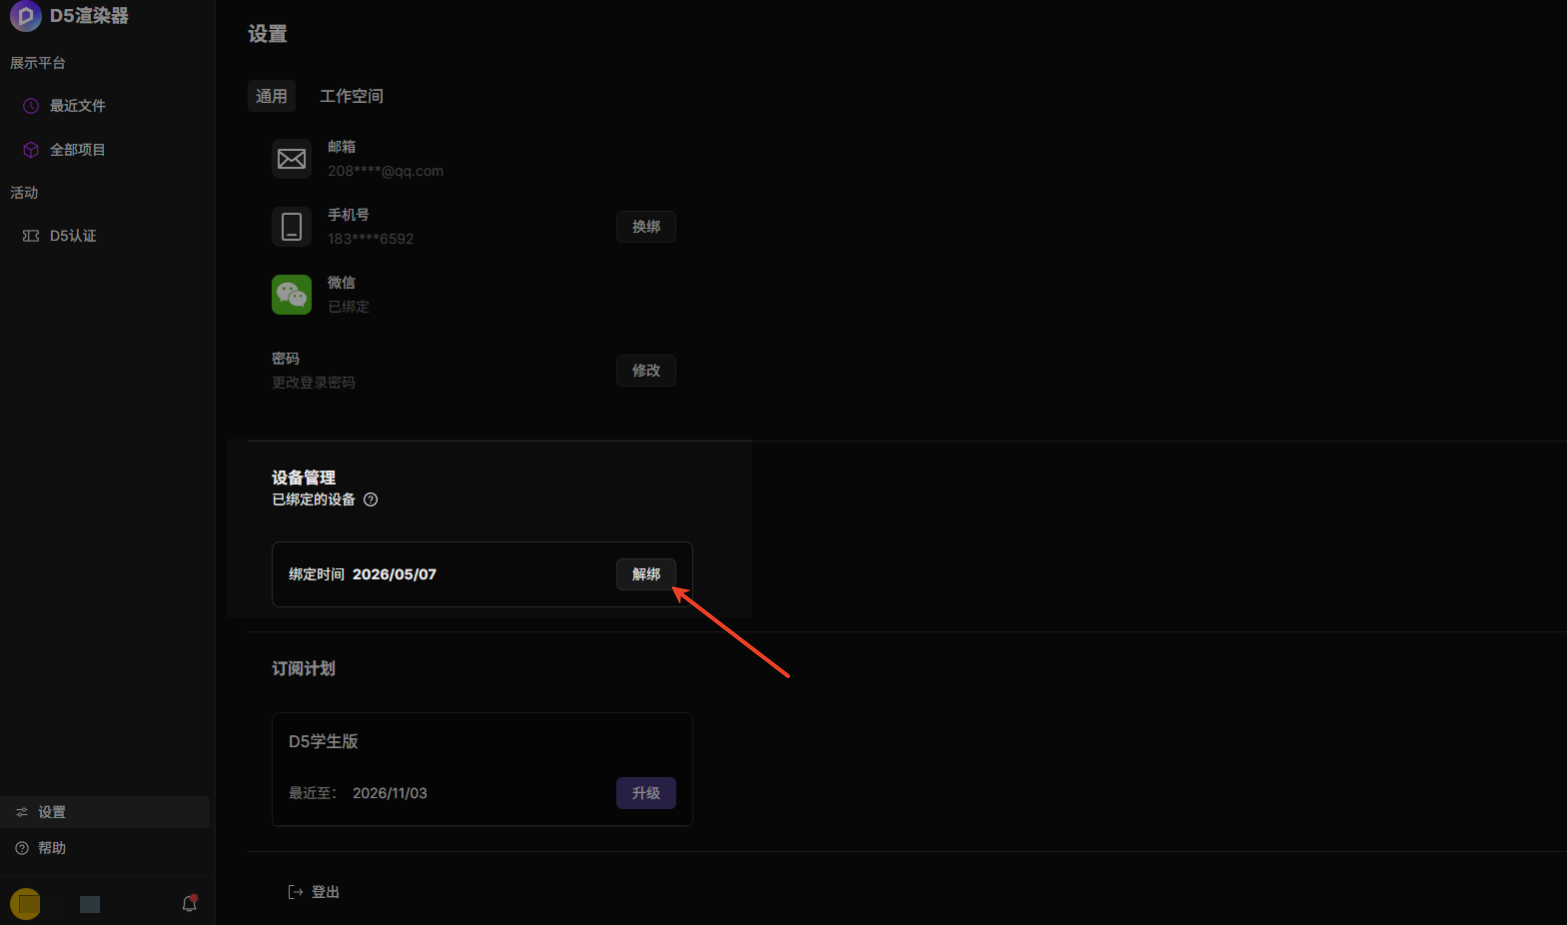Click the square icon beside the avatar
This screenshot has height=925, width=1567.
point(90,904)
